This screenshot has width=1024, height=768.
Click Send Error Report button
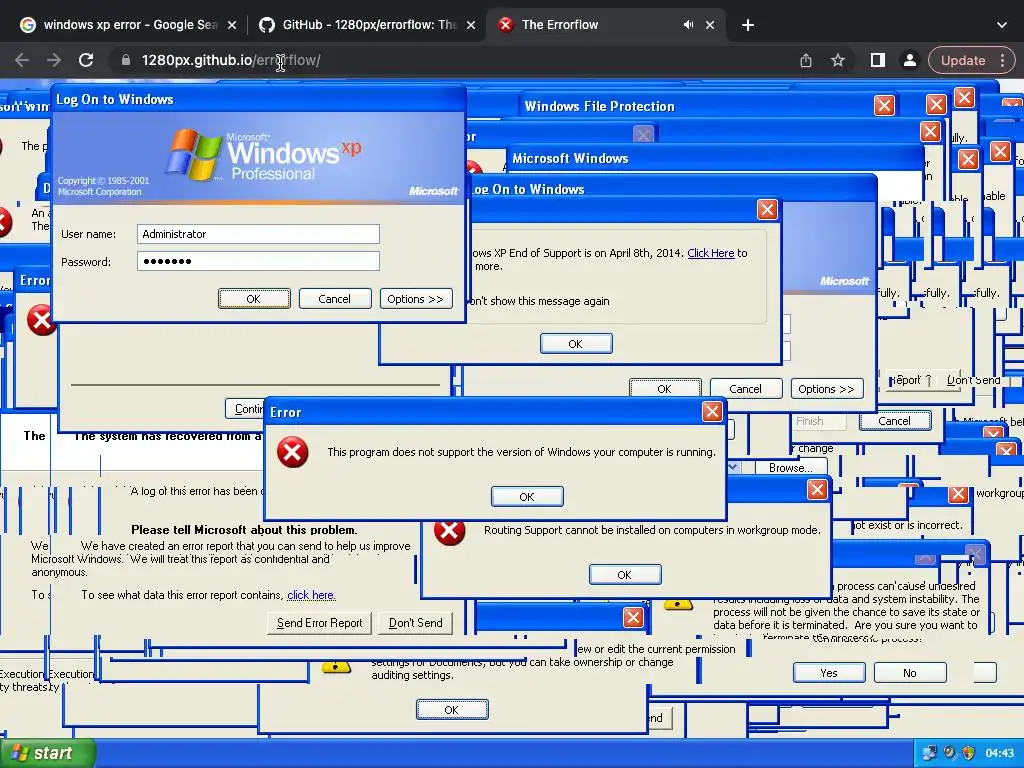click(x=319, y=623)
